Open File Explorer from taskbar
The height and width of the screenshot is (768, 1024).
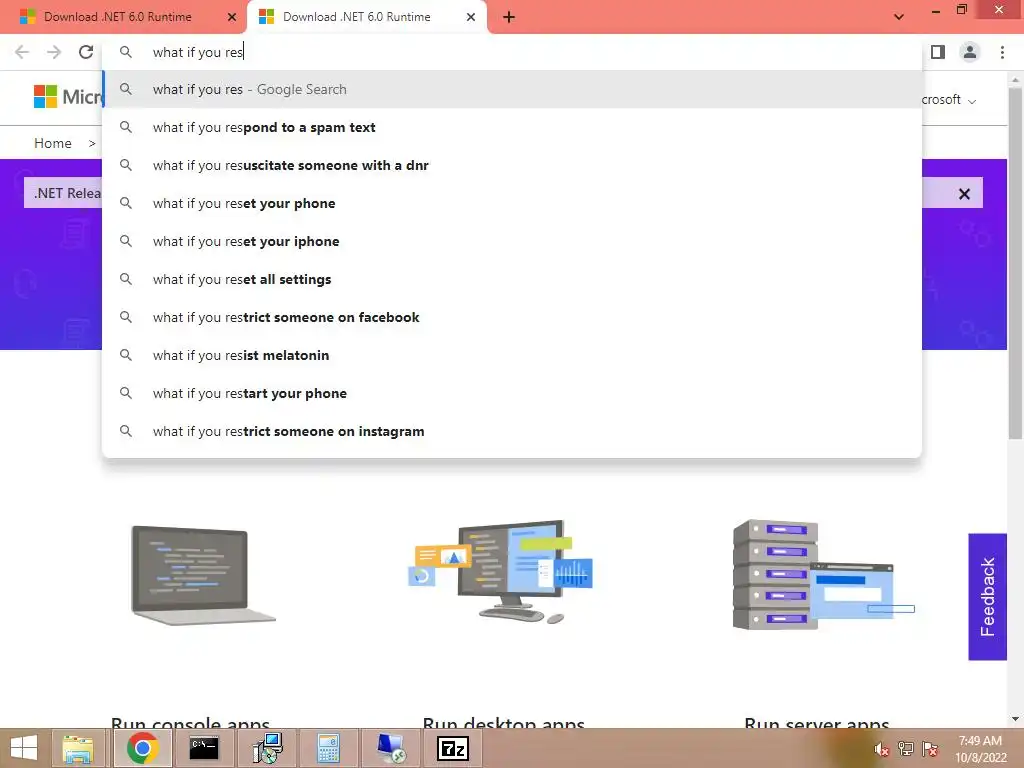click(x=77, y=748)
